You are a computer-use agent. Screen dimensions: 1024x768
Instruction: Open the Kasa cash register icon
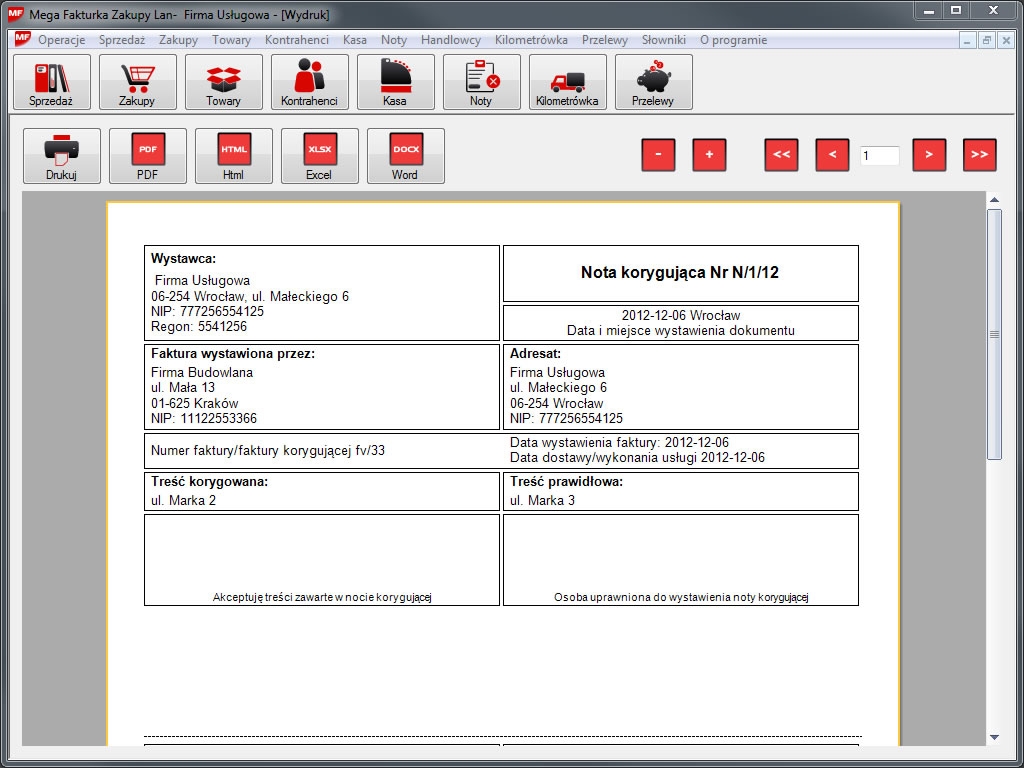(396, 82)
